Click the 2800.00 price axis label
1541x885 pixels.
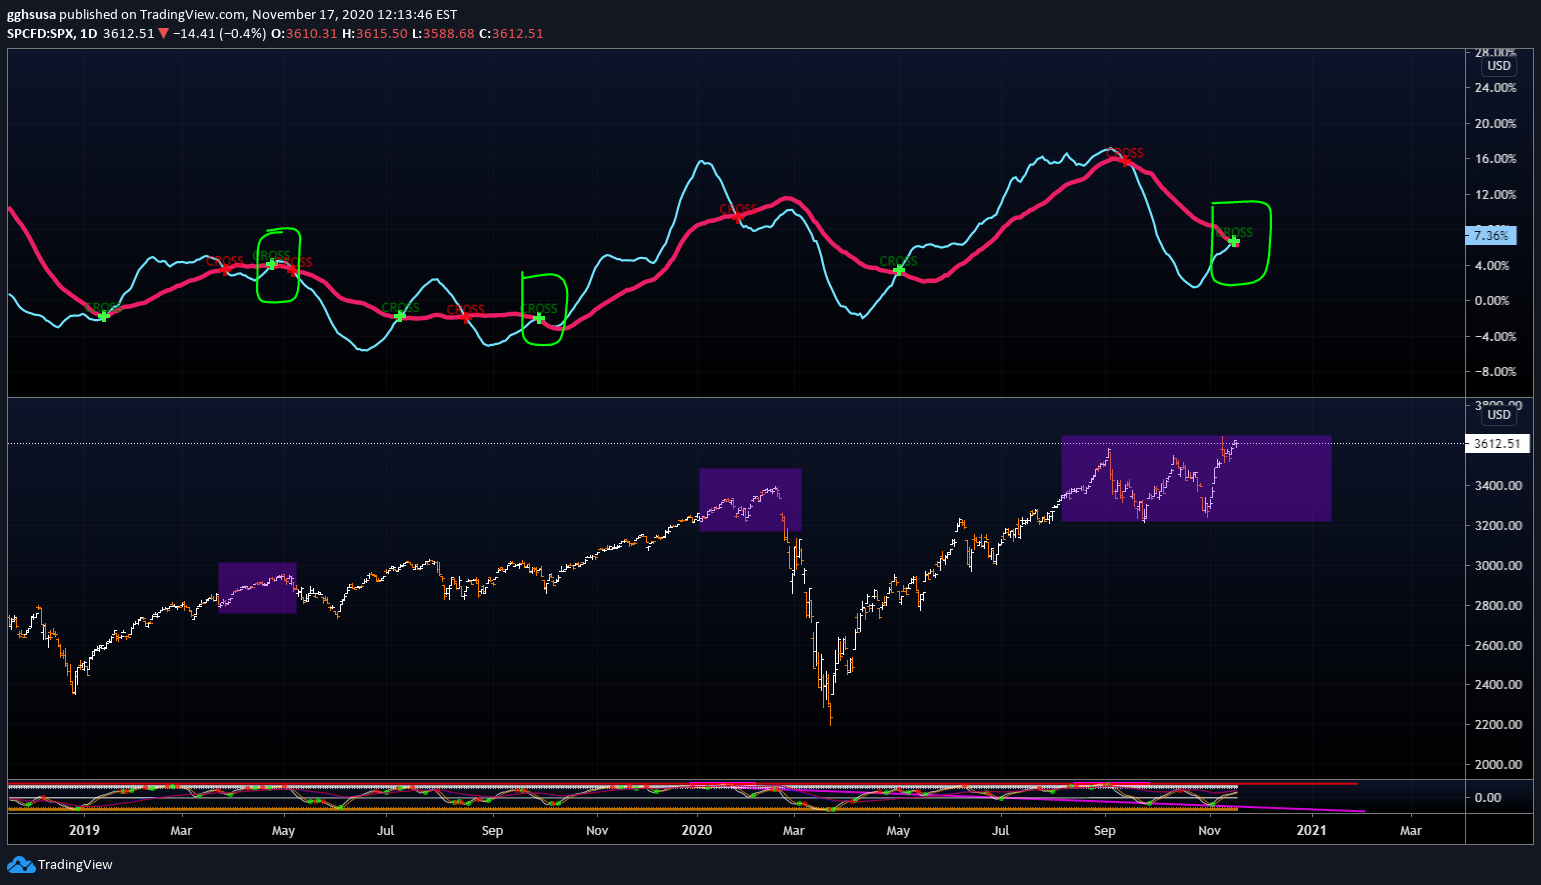pyautogui.click(x=1498, y=606)
